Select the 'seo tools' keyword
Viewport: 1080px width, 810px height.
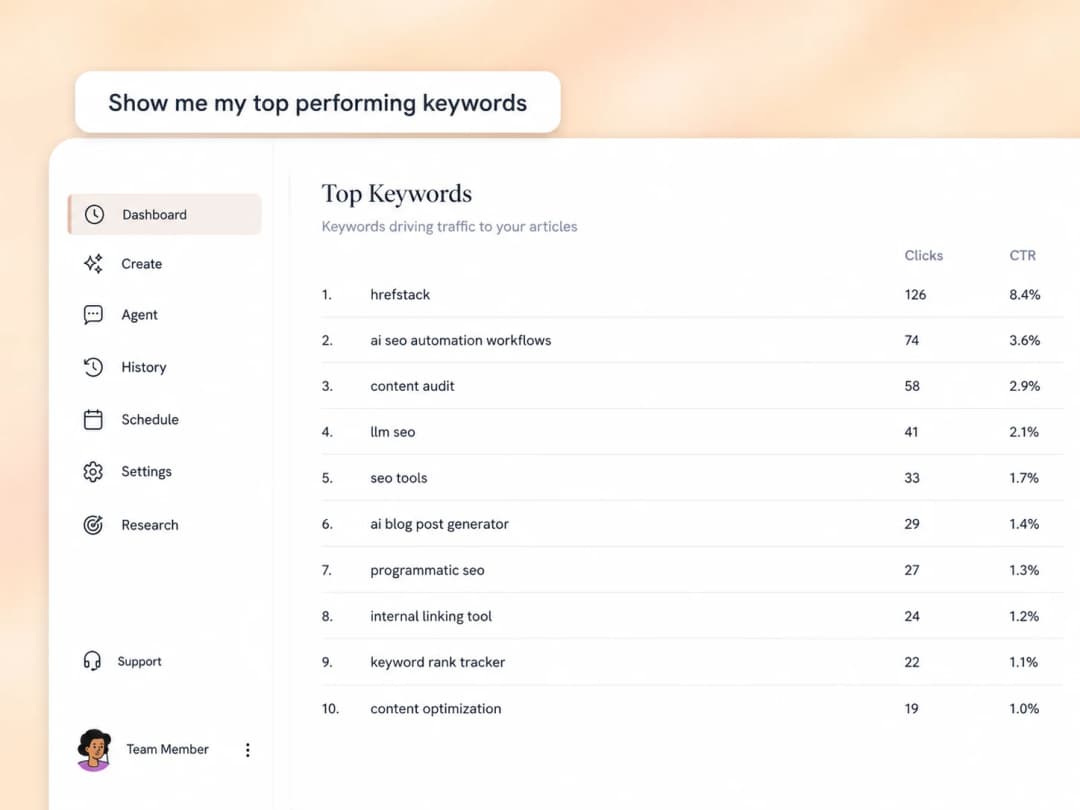(x=399, y=478)
